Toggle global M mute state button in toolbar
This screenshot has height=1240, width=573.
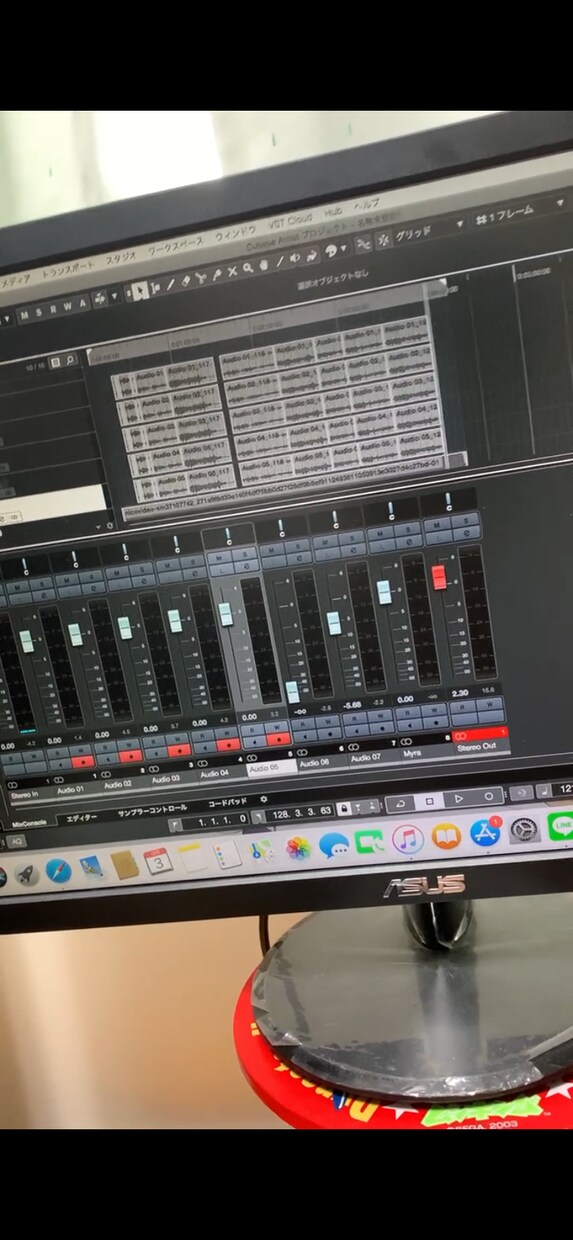(25, 315)
